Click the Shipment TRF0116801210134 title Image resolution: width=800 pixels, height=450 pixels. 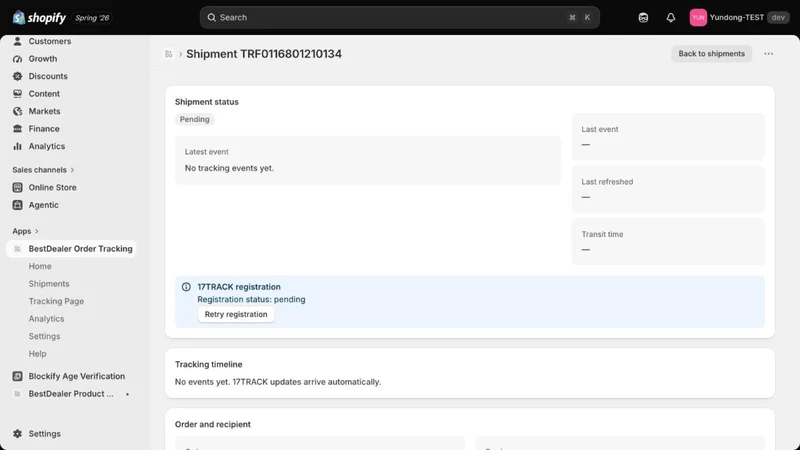pos(264,54)
